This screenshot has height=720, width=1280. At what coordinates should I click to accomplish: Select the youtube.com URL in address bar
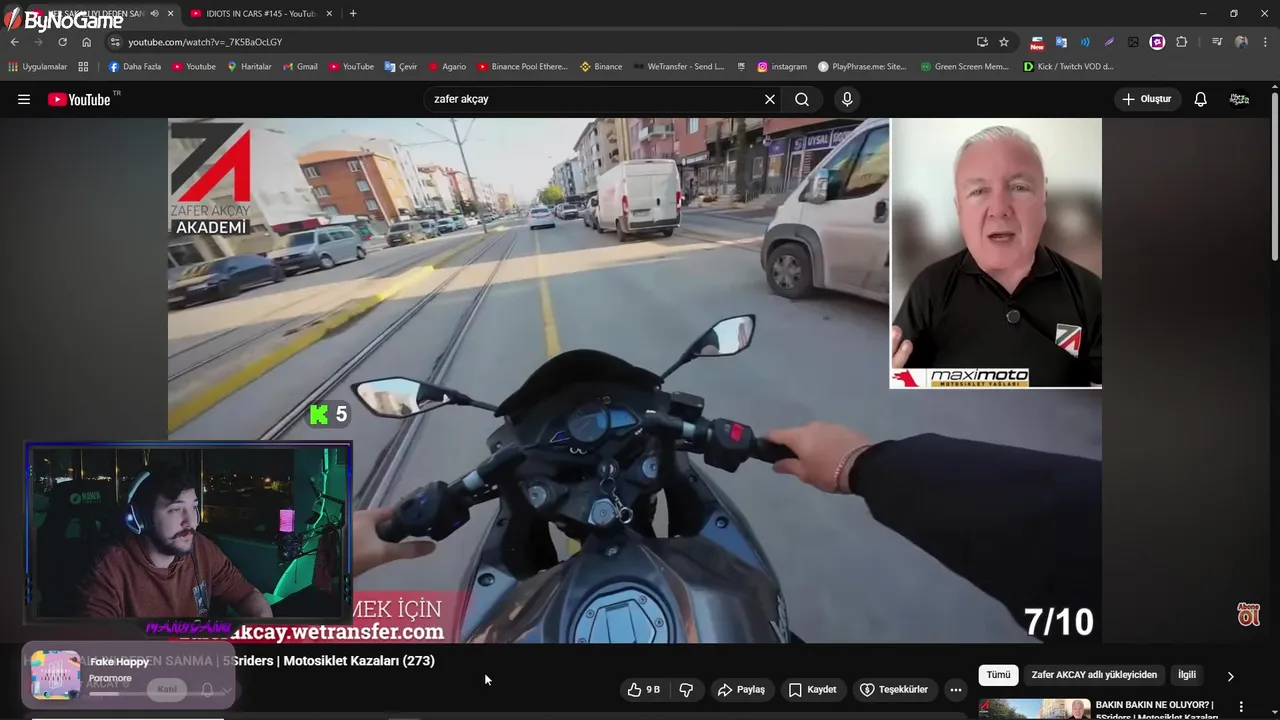pos(205,42)
